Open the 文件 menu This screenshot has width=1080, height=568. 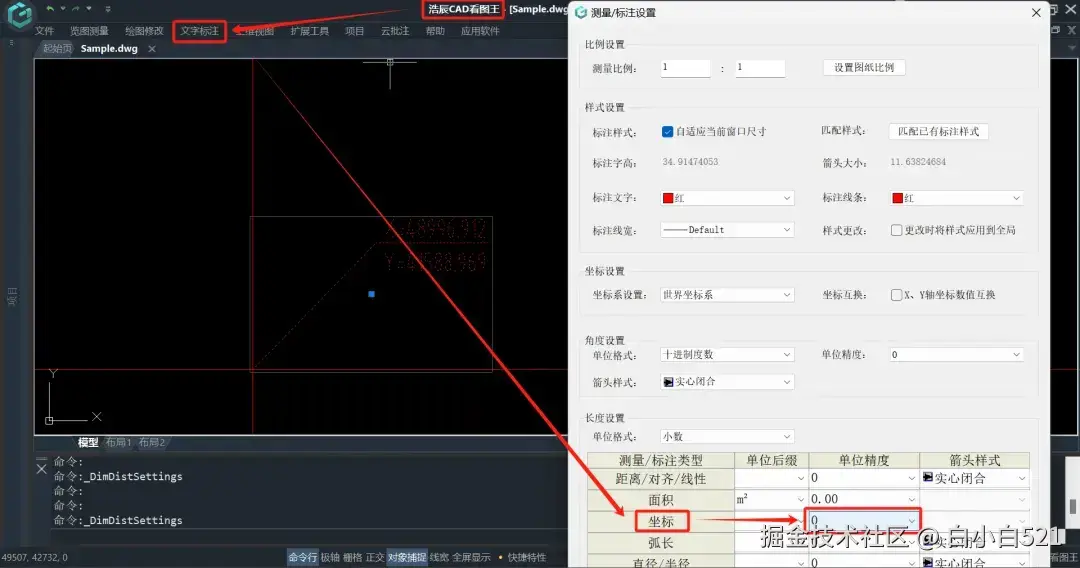pyautogui.click(x=44, y=31)
